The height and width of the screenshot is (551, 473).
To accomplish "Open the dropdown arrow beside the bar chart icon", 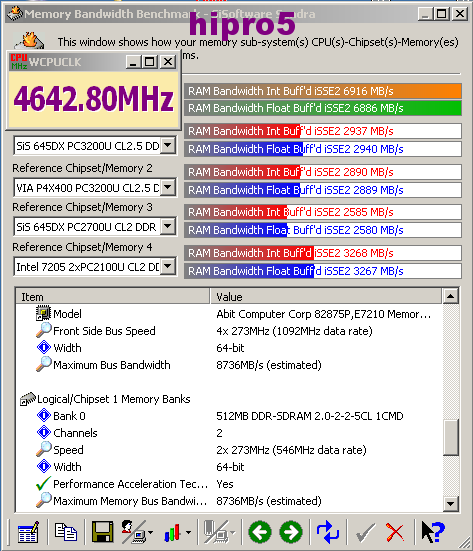I will 188,533.
